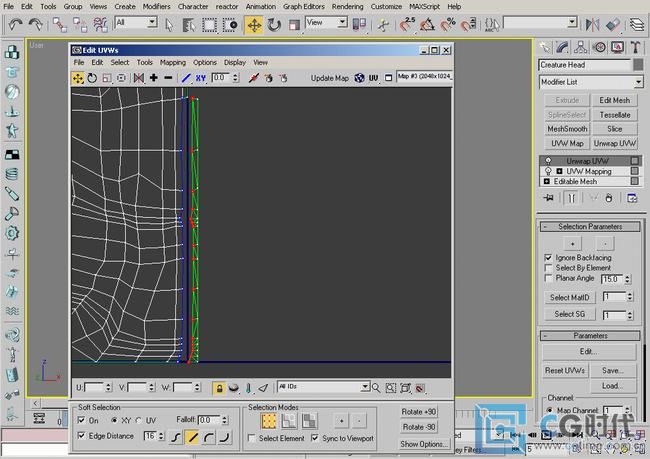The image size is (650, 459).
Task: Click Undo arrow in main toolbar
Action: pyautogui.click(x=15, y=25)
